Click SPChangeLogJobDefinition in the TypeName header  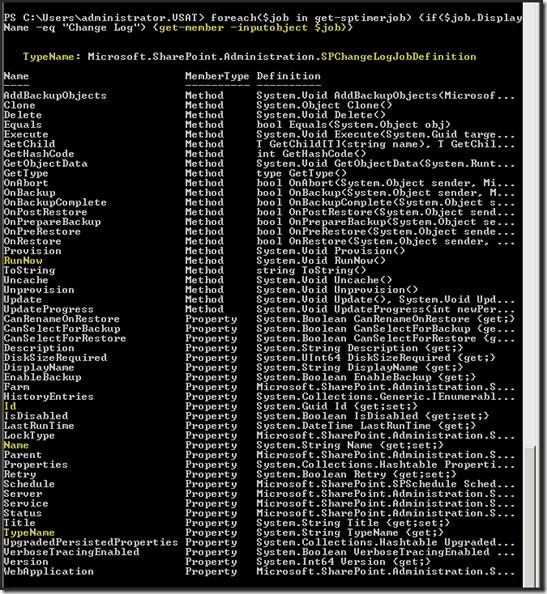(x=399, y=56)
